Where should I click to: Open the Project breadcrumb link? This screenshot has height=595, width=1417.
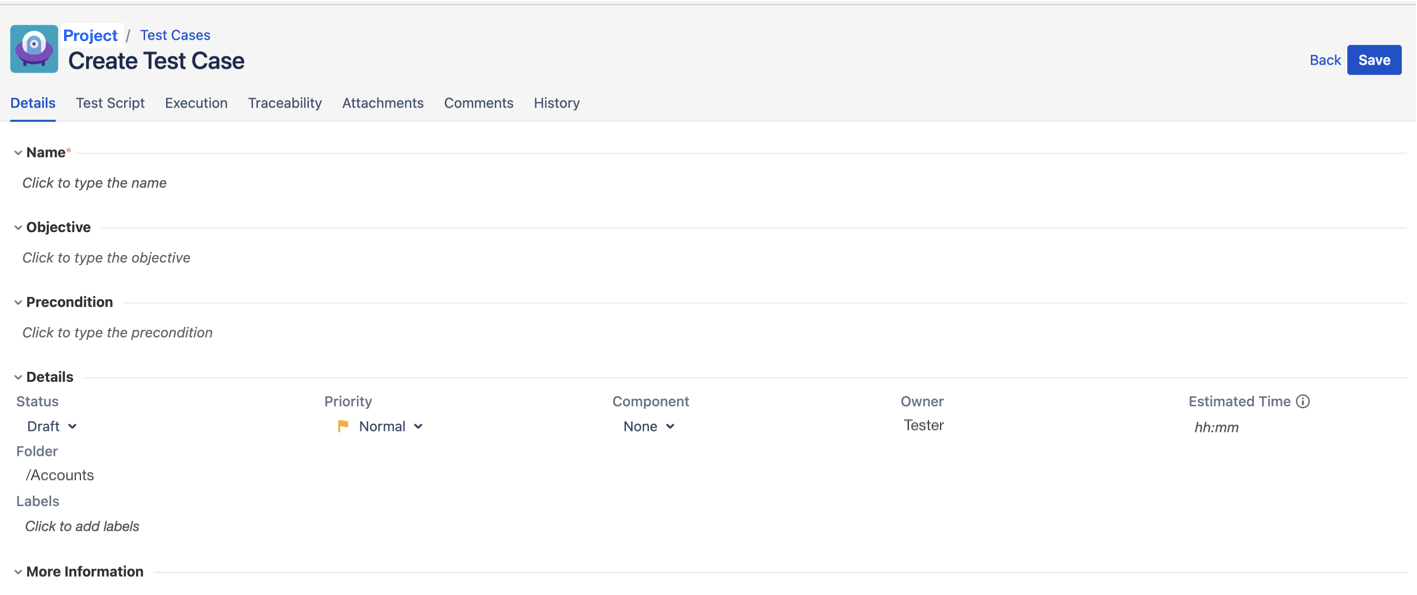coord(90,35)
